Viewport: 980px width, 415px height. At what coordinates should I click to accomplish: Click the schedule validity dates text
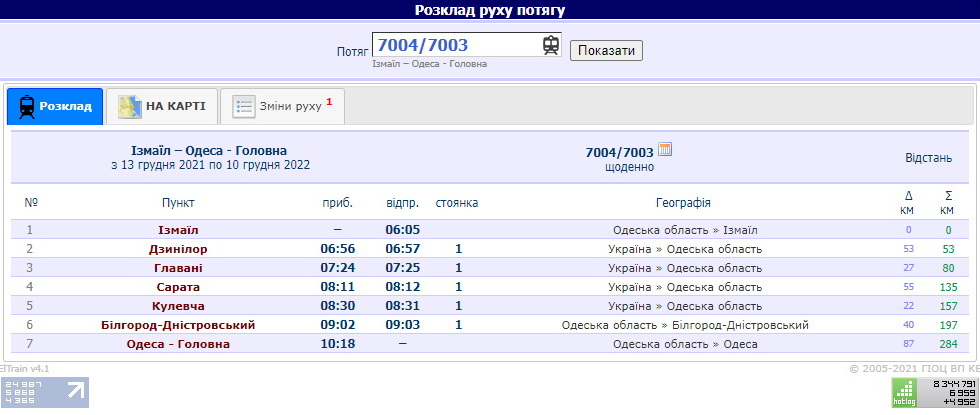(x=210, y=166)
